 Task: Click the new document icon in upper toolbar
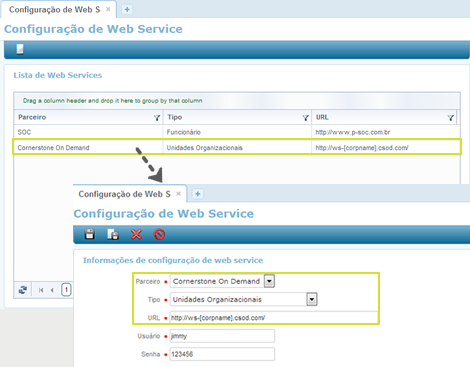click(20, 49)
